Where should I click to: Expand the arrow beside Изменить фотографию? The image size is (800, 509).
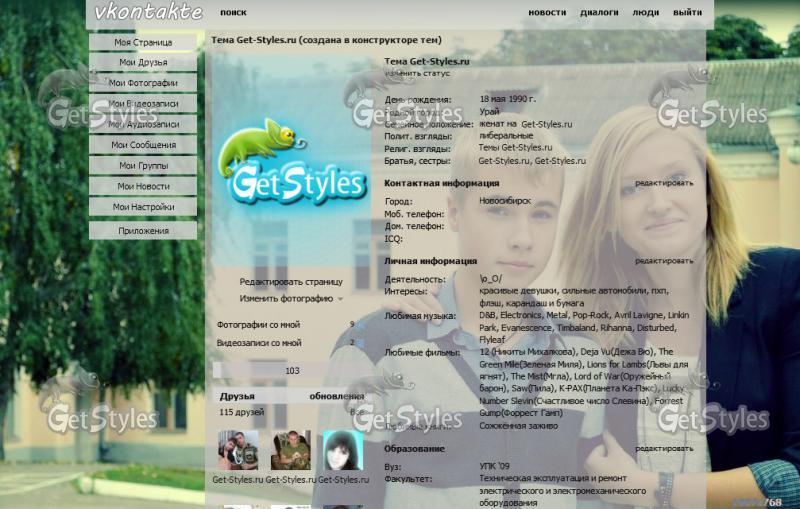coord(340,299)
